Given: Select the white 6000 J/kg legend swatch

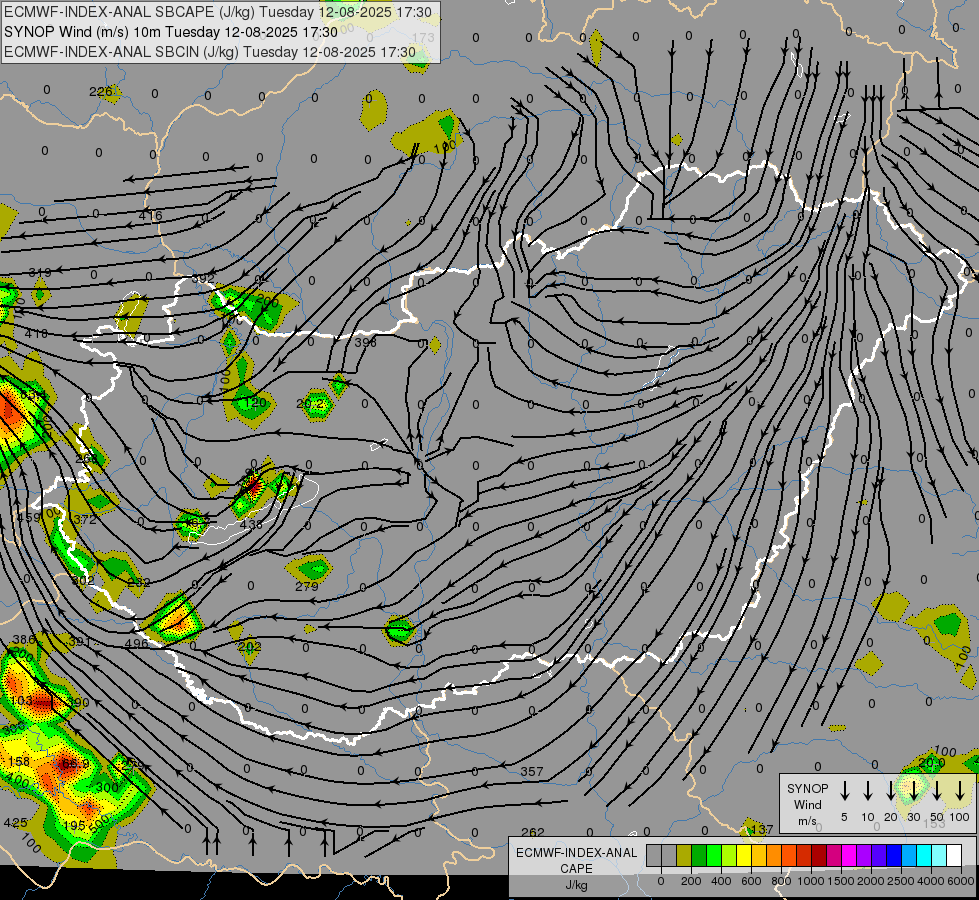Looking at the screenshot, I should 954,855.
